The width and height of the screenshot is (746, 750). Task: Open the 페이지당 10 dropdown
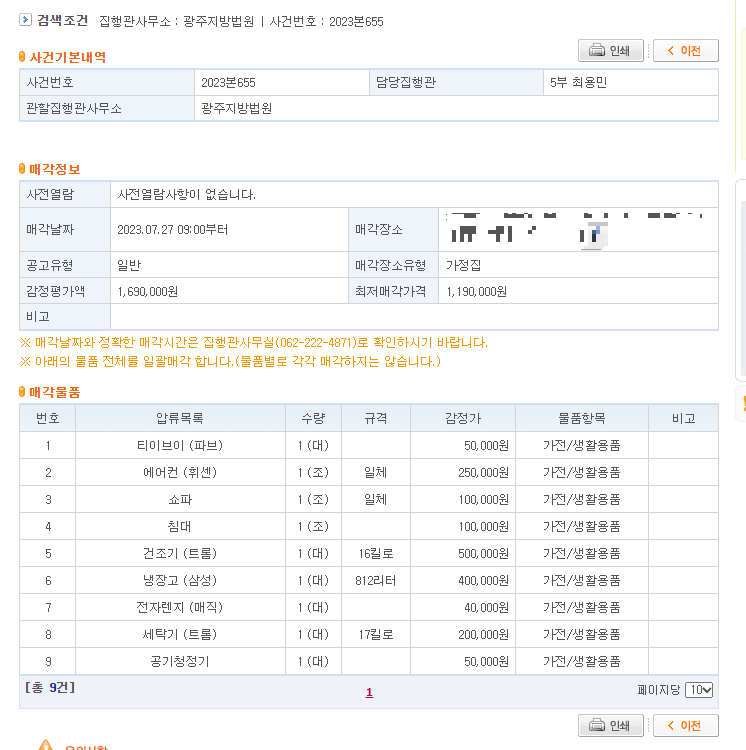(699, 690)
